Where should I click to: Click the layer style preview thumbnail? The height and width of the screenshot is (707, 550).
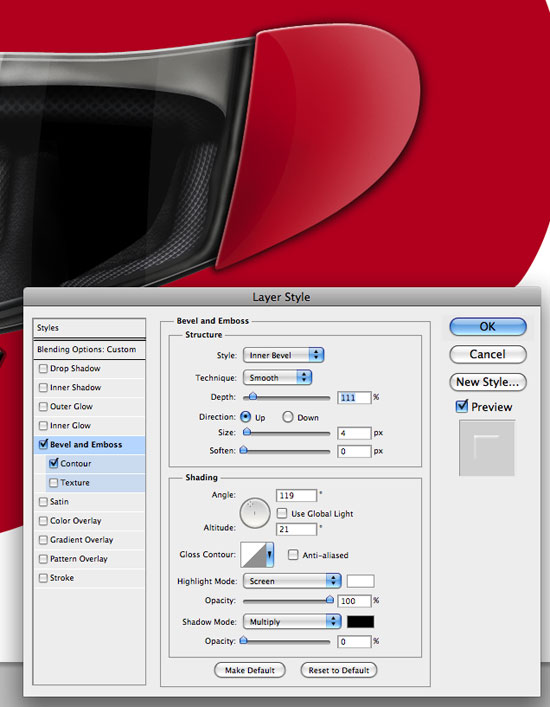[x=487, y=448]
